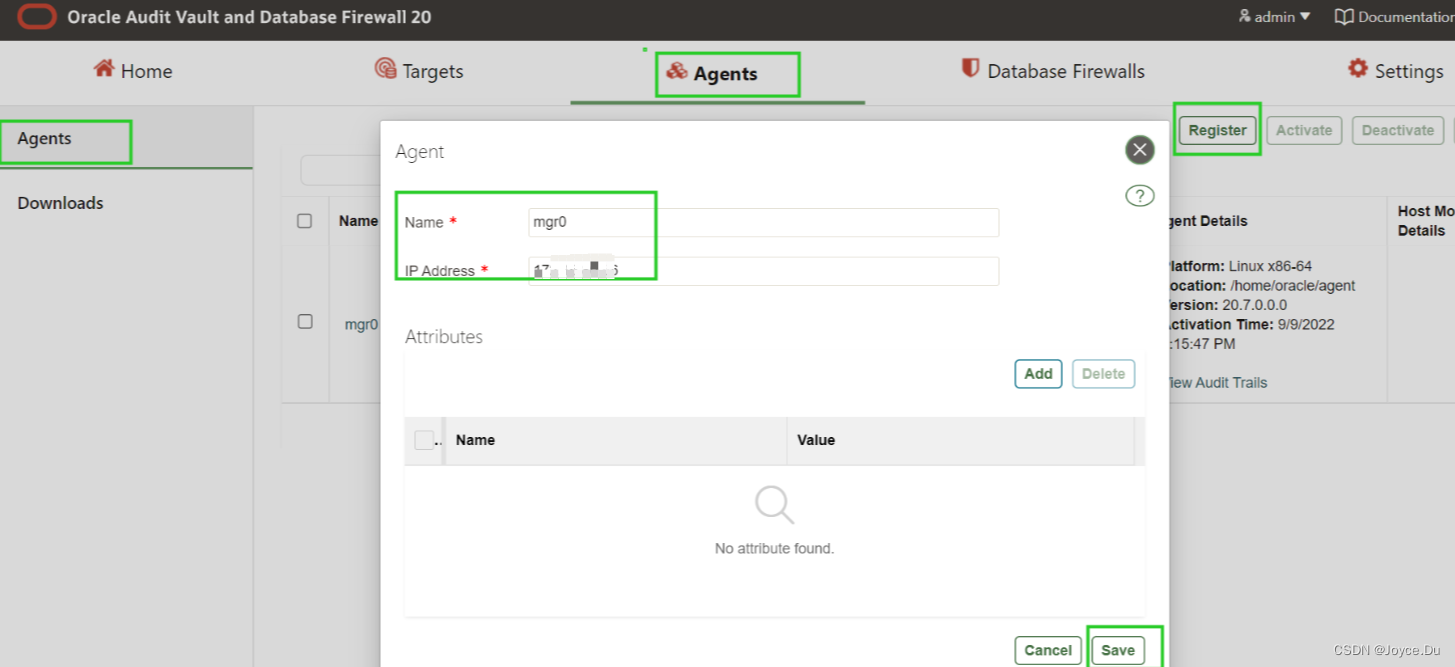Open Documentation via the book icon

pyautogui.click(x=1345, y=16)
